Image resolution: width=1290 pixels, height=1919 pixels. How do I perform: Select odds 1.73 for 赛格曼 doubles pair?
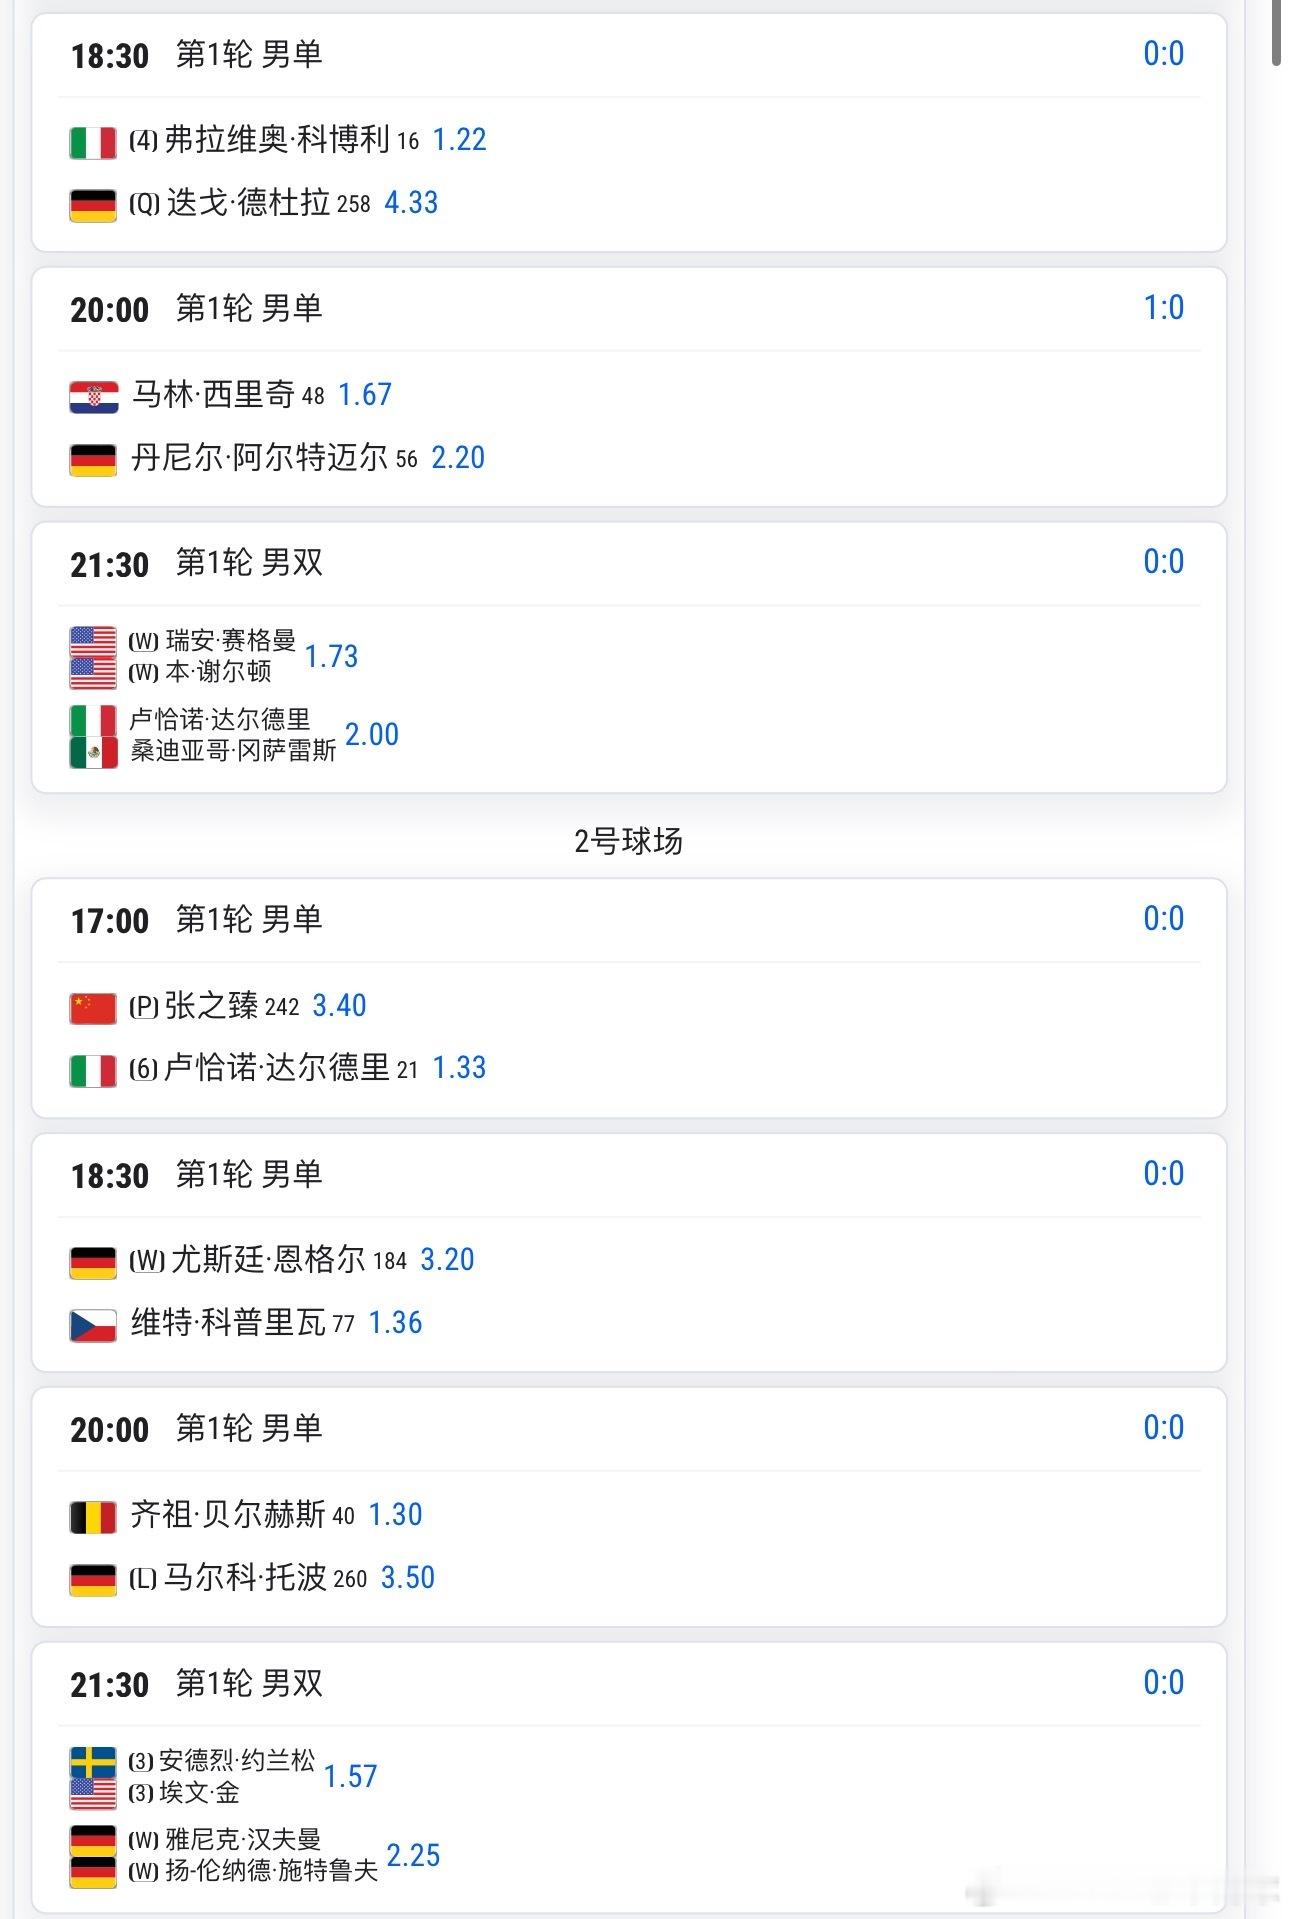(331, 656)
